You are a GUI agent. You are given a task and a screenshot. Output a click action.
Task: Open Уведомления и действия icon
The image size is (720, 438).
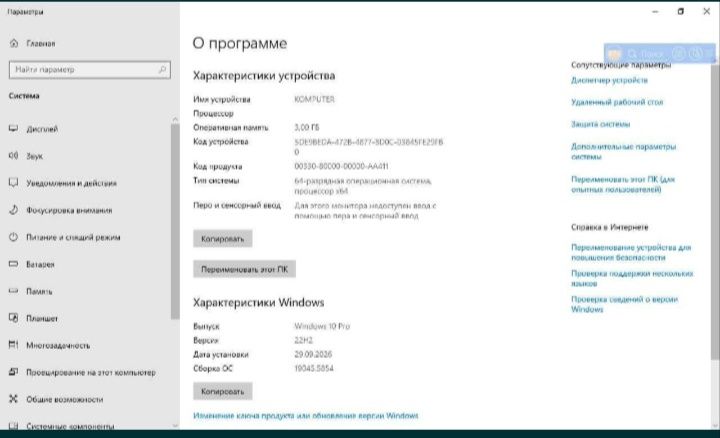pyautogui.click(x=13, y=183)
